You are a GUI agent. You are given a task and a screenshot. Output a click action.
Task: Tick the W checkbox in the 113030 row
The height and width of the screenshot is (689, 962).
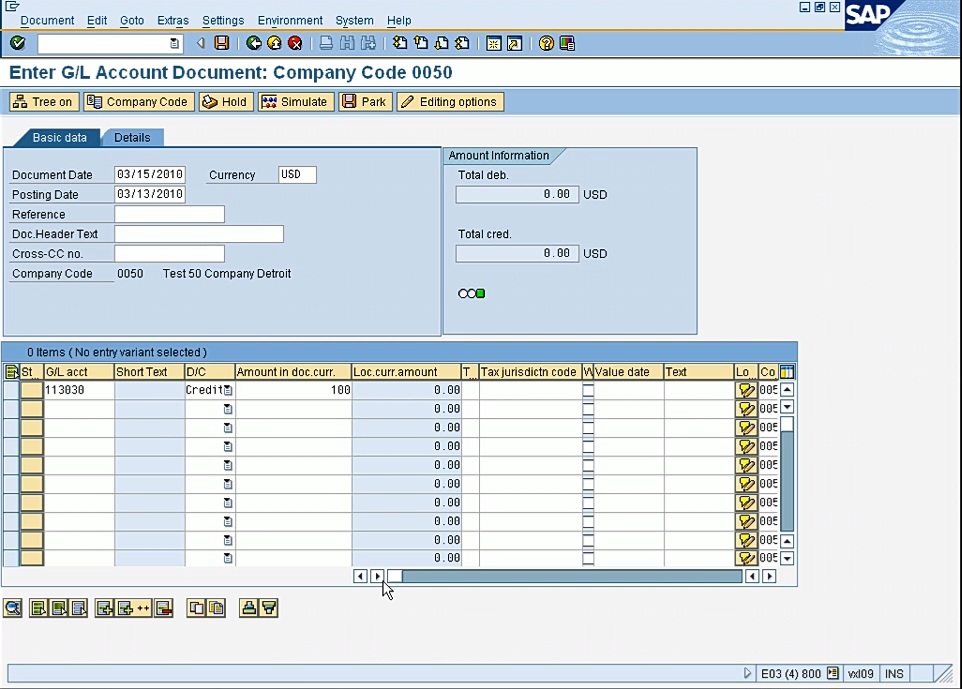588,390
